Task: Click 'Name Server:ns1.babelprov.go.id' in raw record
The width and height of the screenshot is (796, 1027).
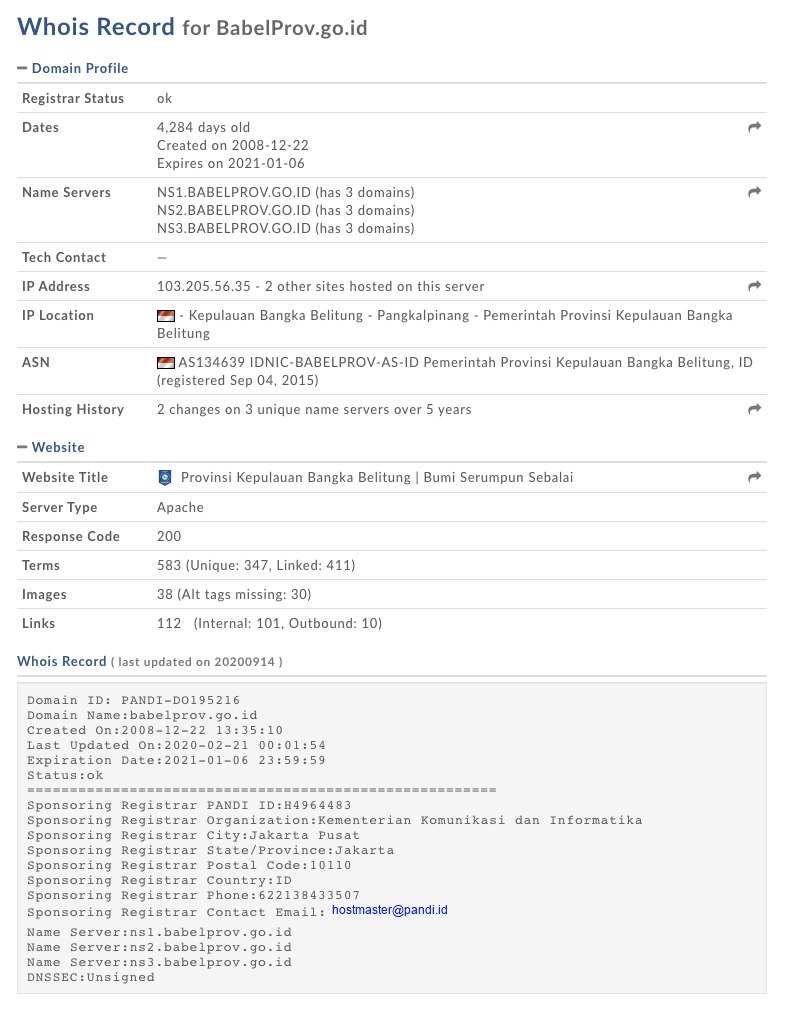Action: coord(159,932)
